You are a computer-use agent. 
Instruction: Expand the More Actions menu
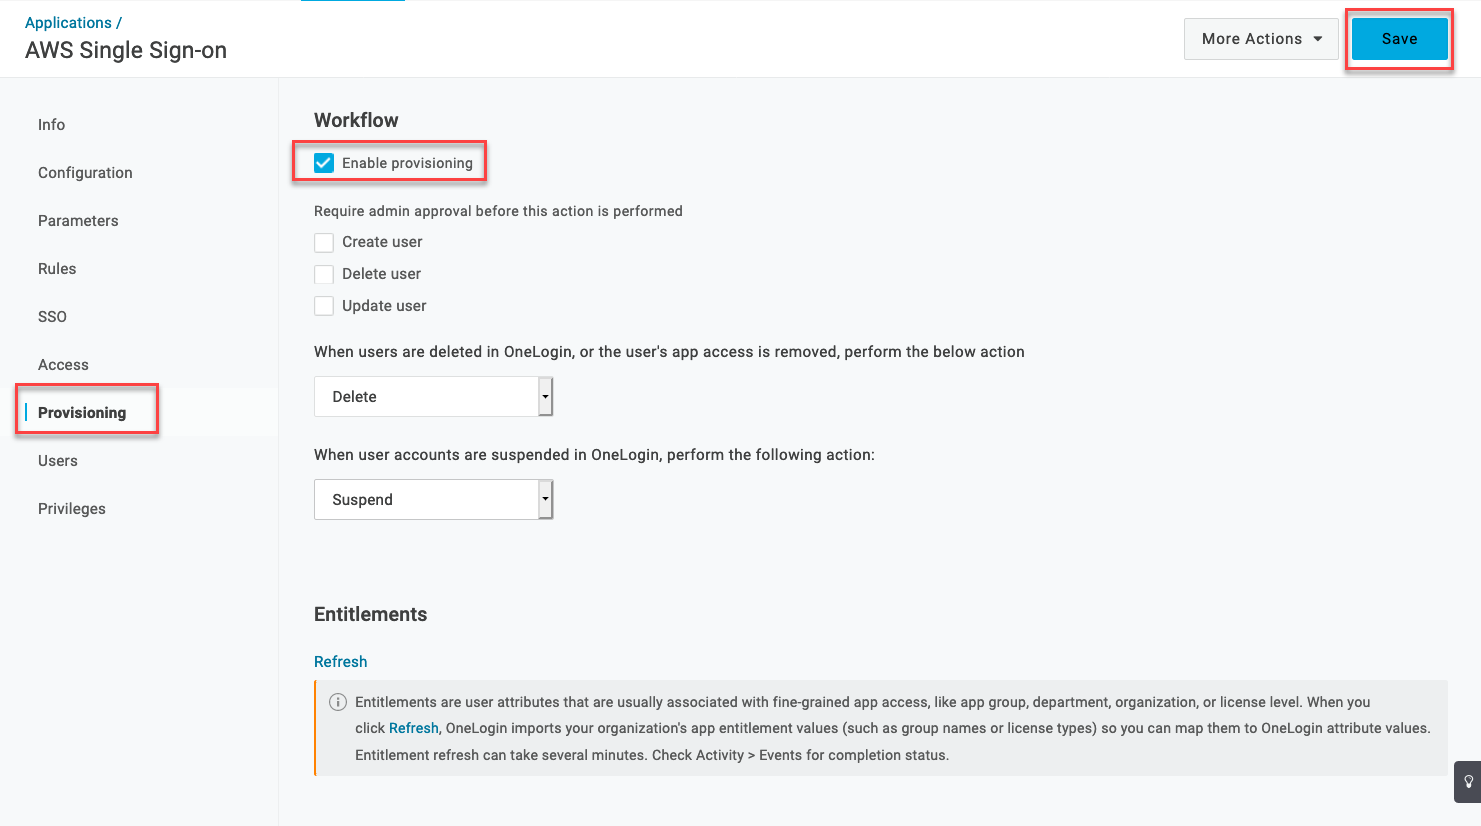1260,38
